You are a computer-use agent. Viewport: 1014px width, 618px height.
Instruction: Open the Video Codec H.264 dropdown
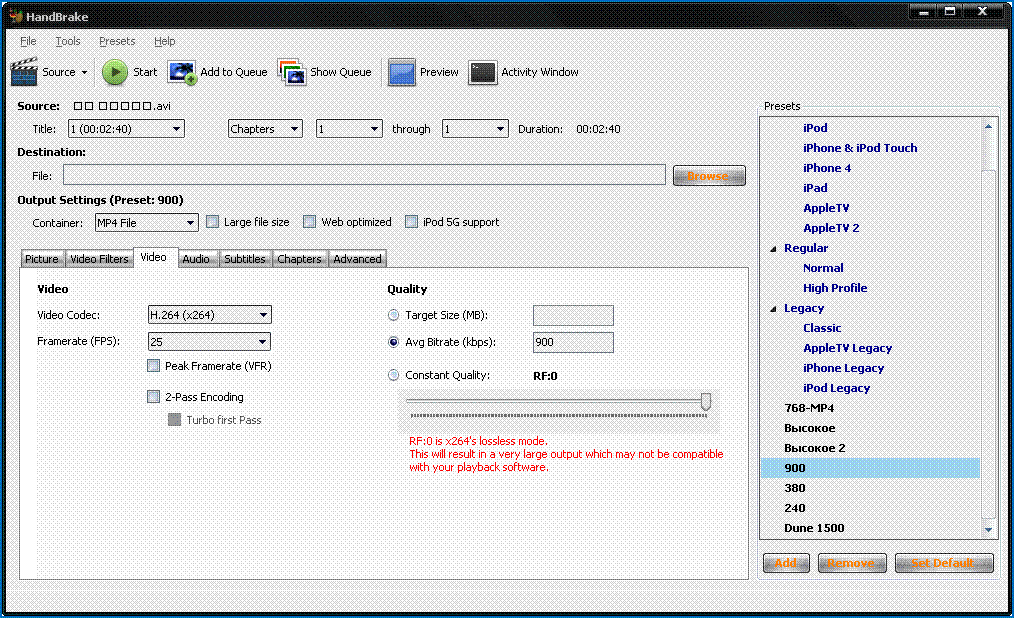click(210, 315)
